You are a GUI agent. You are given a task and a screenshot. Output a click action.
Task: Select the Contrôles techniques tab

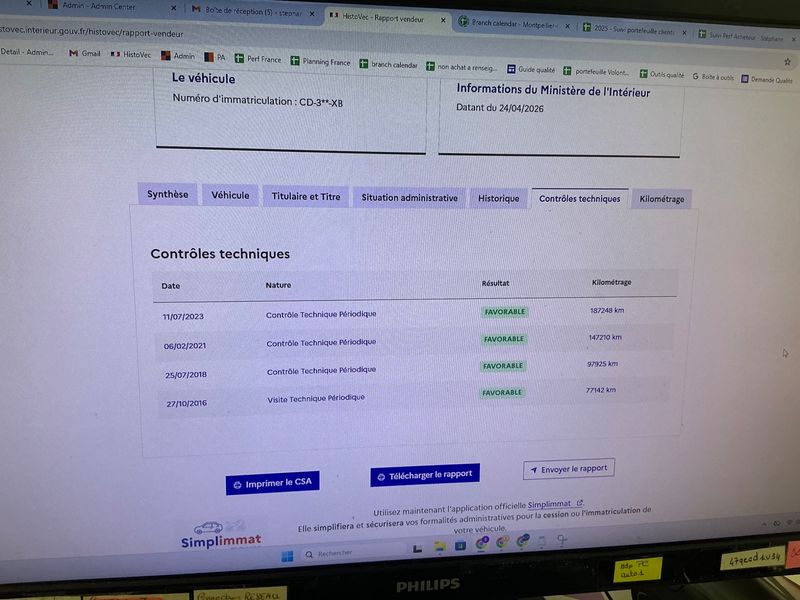pos(580,198)
